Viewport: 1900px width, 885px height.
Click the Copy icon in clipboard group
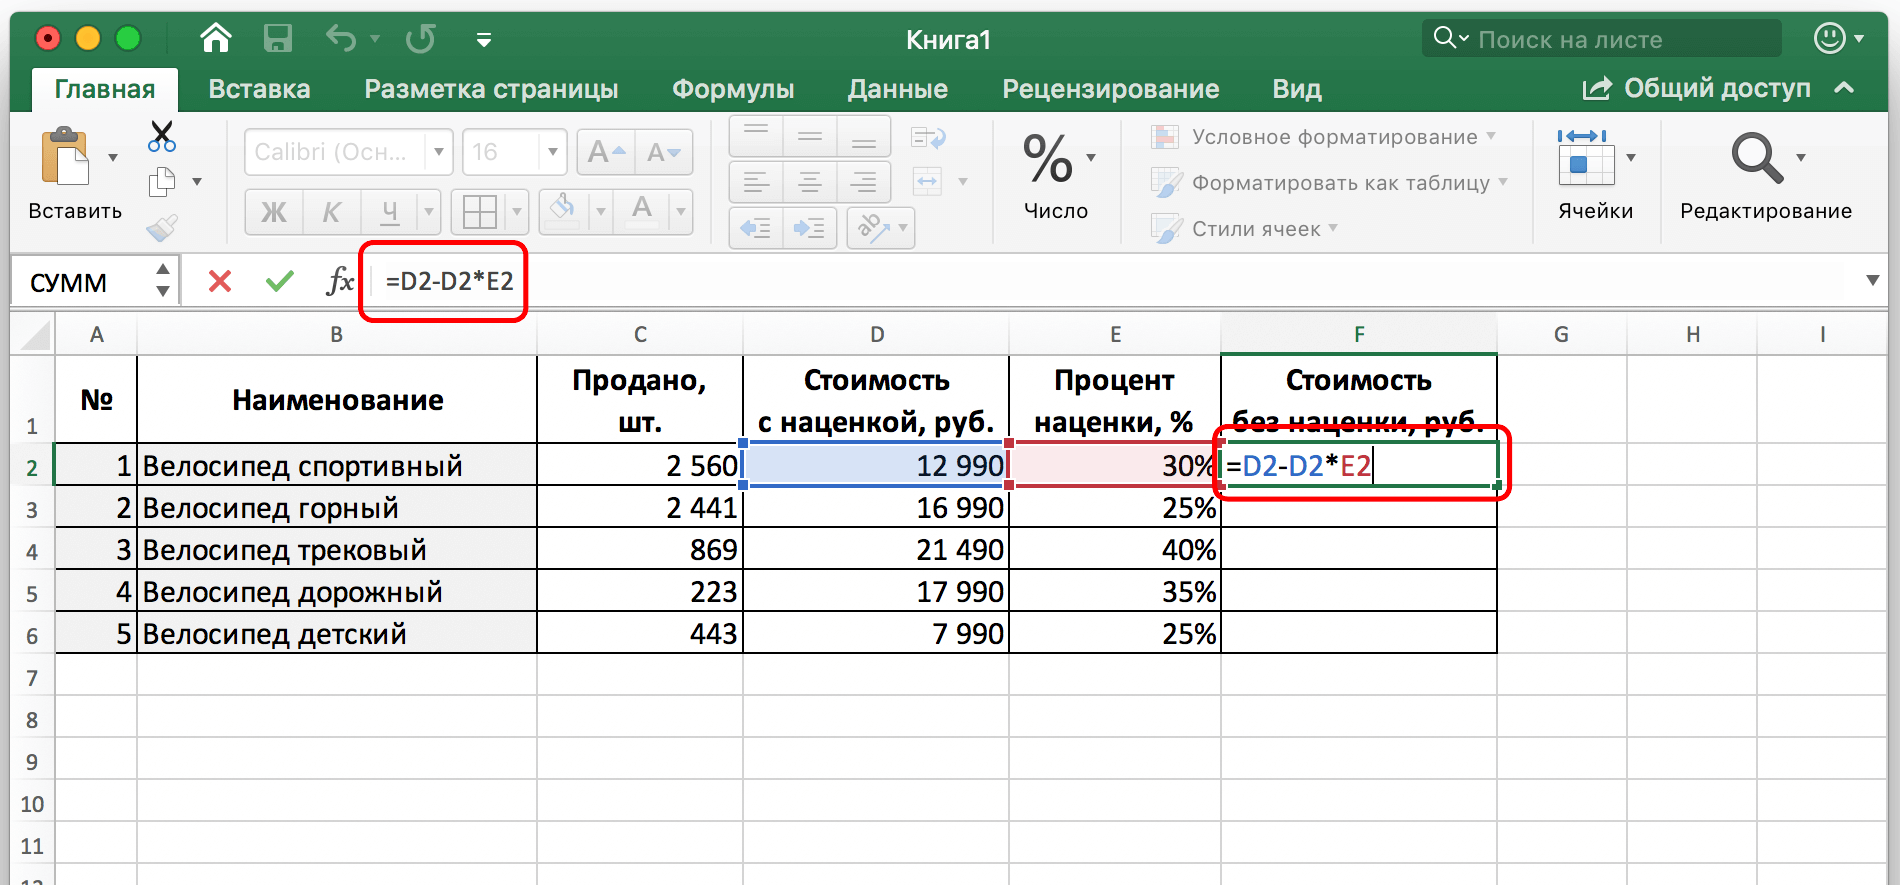162,182
